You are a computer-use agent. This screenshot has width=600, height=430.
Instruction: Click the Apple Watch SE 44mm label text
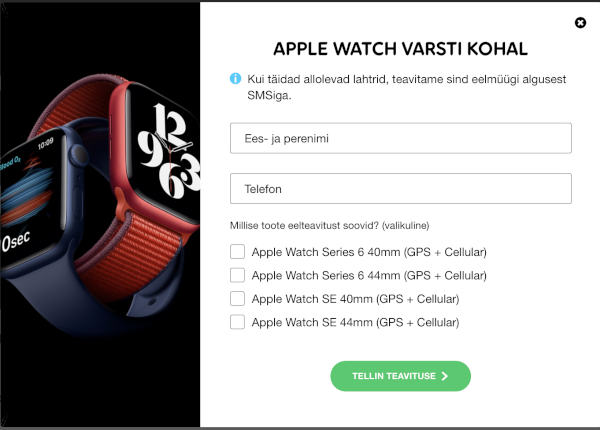[x=355, y=322]
